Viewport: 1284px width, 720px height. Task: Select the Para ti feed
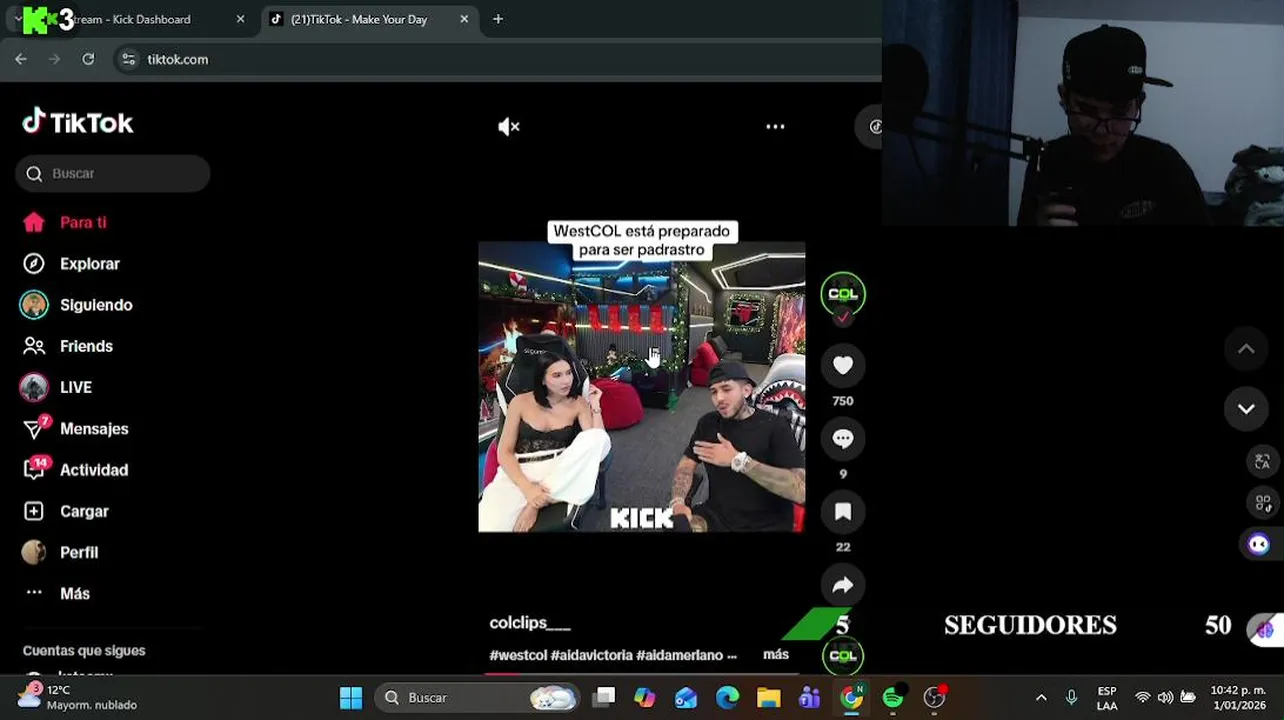click(x=83, y=222)
